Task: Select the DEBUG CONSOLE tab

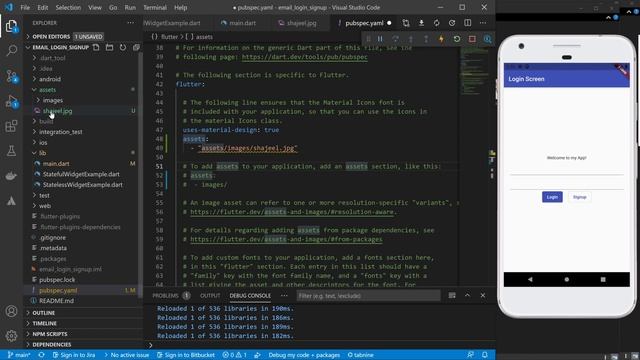Action: [250, 295]
